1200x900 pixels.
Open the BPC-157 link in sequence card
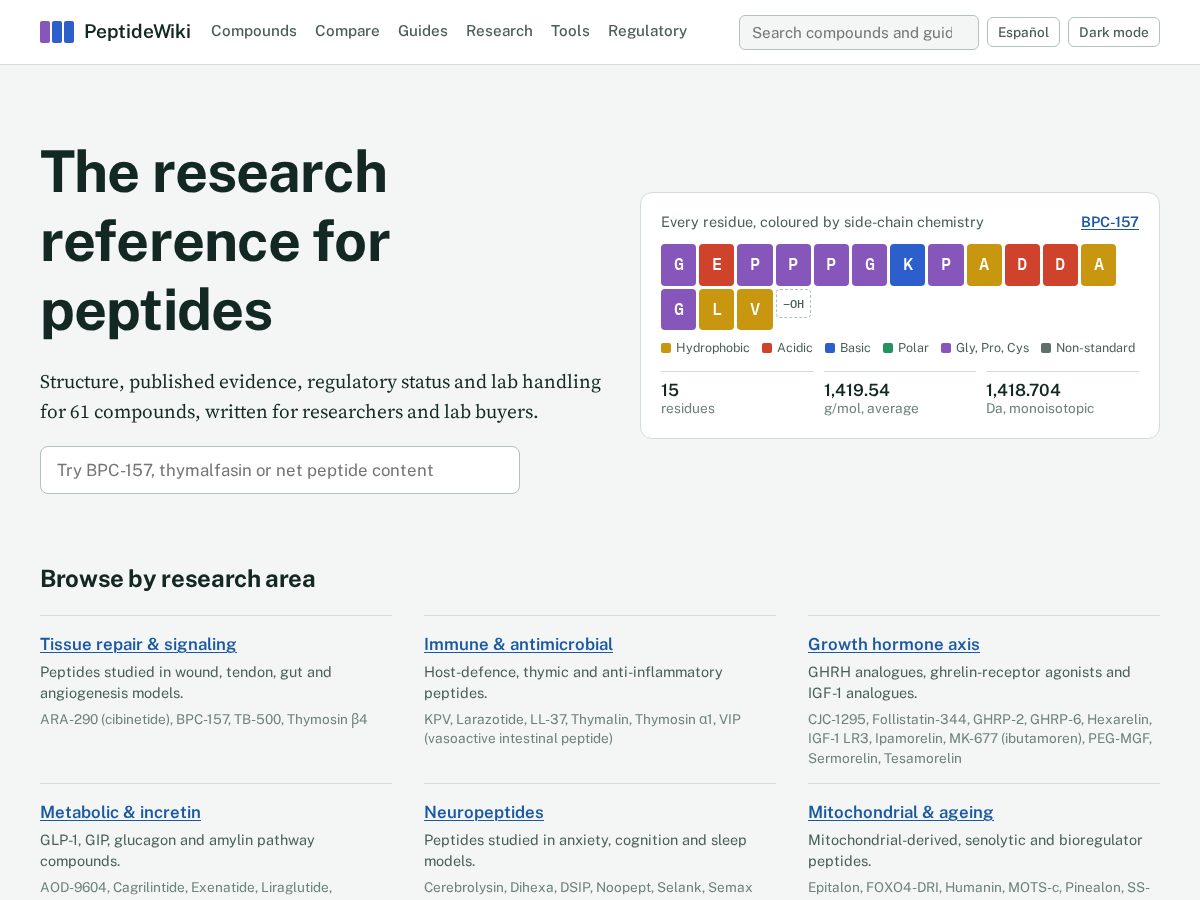pyautogui.click(x=1110, y=222)
